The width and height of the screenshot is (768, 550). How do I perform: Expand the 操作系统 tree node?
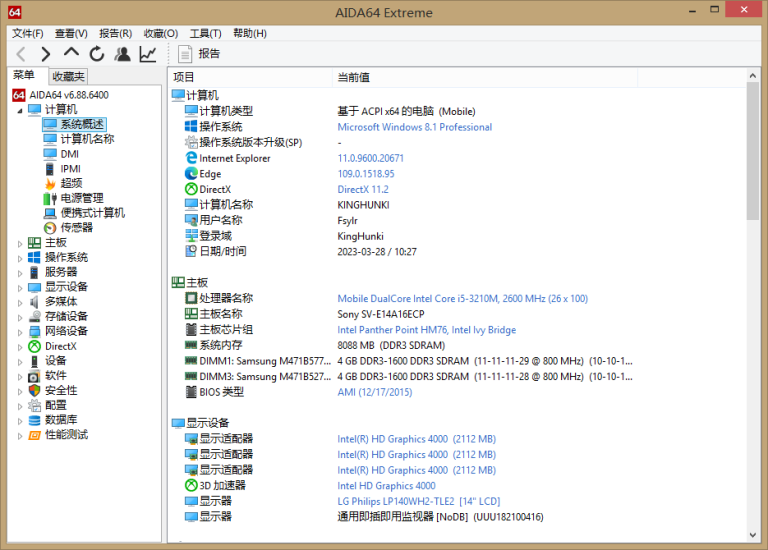20,258
